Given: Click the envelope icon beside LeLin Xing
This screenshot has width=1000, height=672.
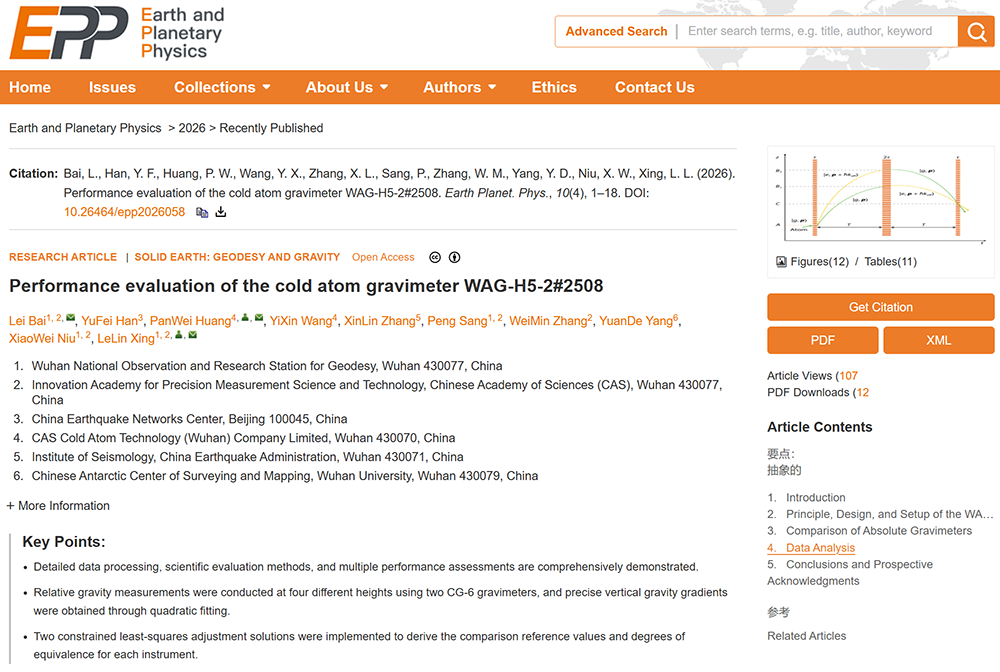Looking at the screenshot, I should coord(193,335).
